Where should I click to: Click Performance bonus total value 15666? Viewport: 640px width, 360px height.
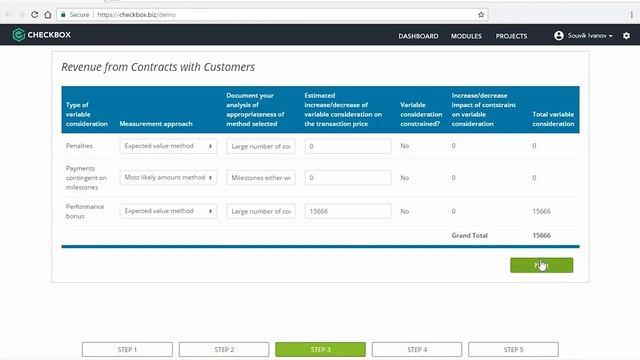point(542,211)
